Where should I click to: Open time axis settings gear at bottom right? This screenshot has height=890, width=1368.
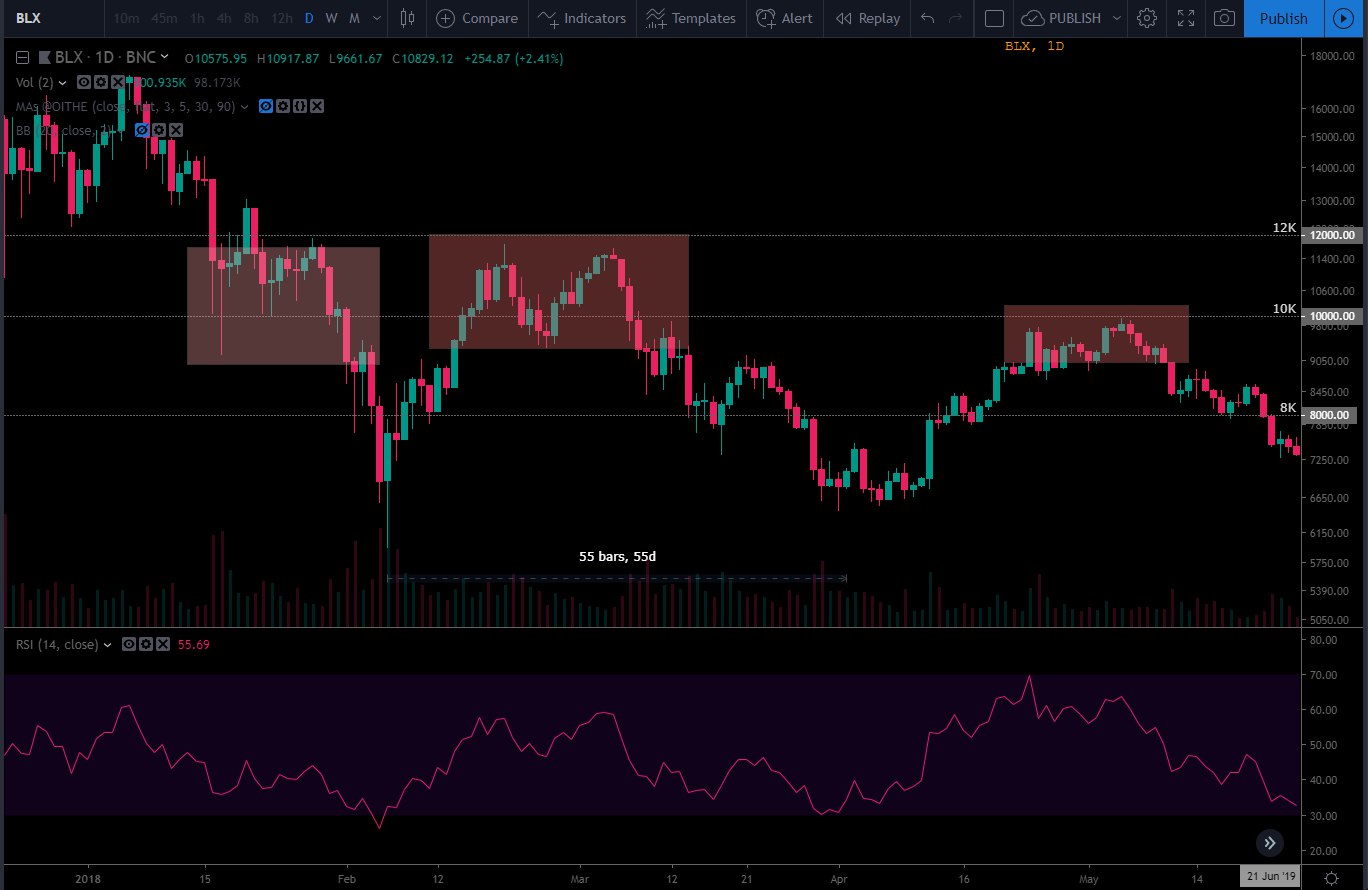pos(1331,876)
